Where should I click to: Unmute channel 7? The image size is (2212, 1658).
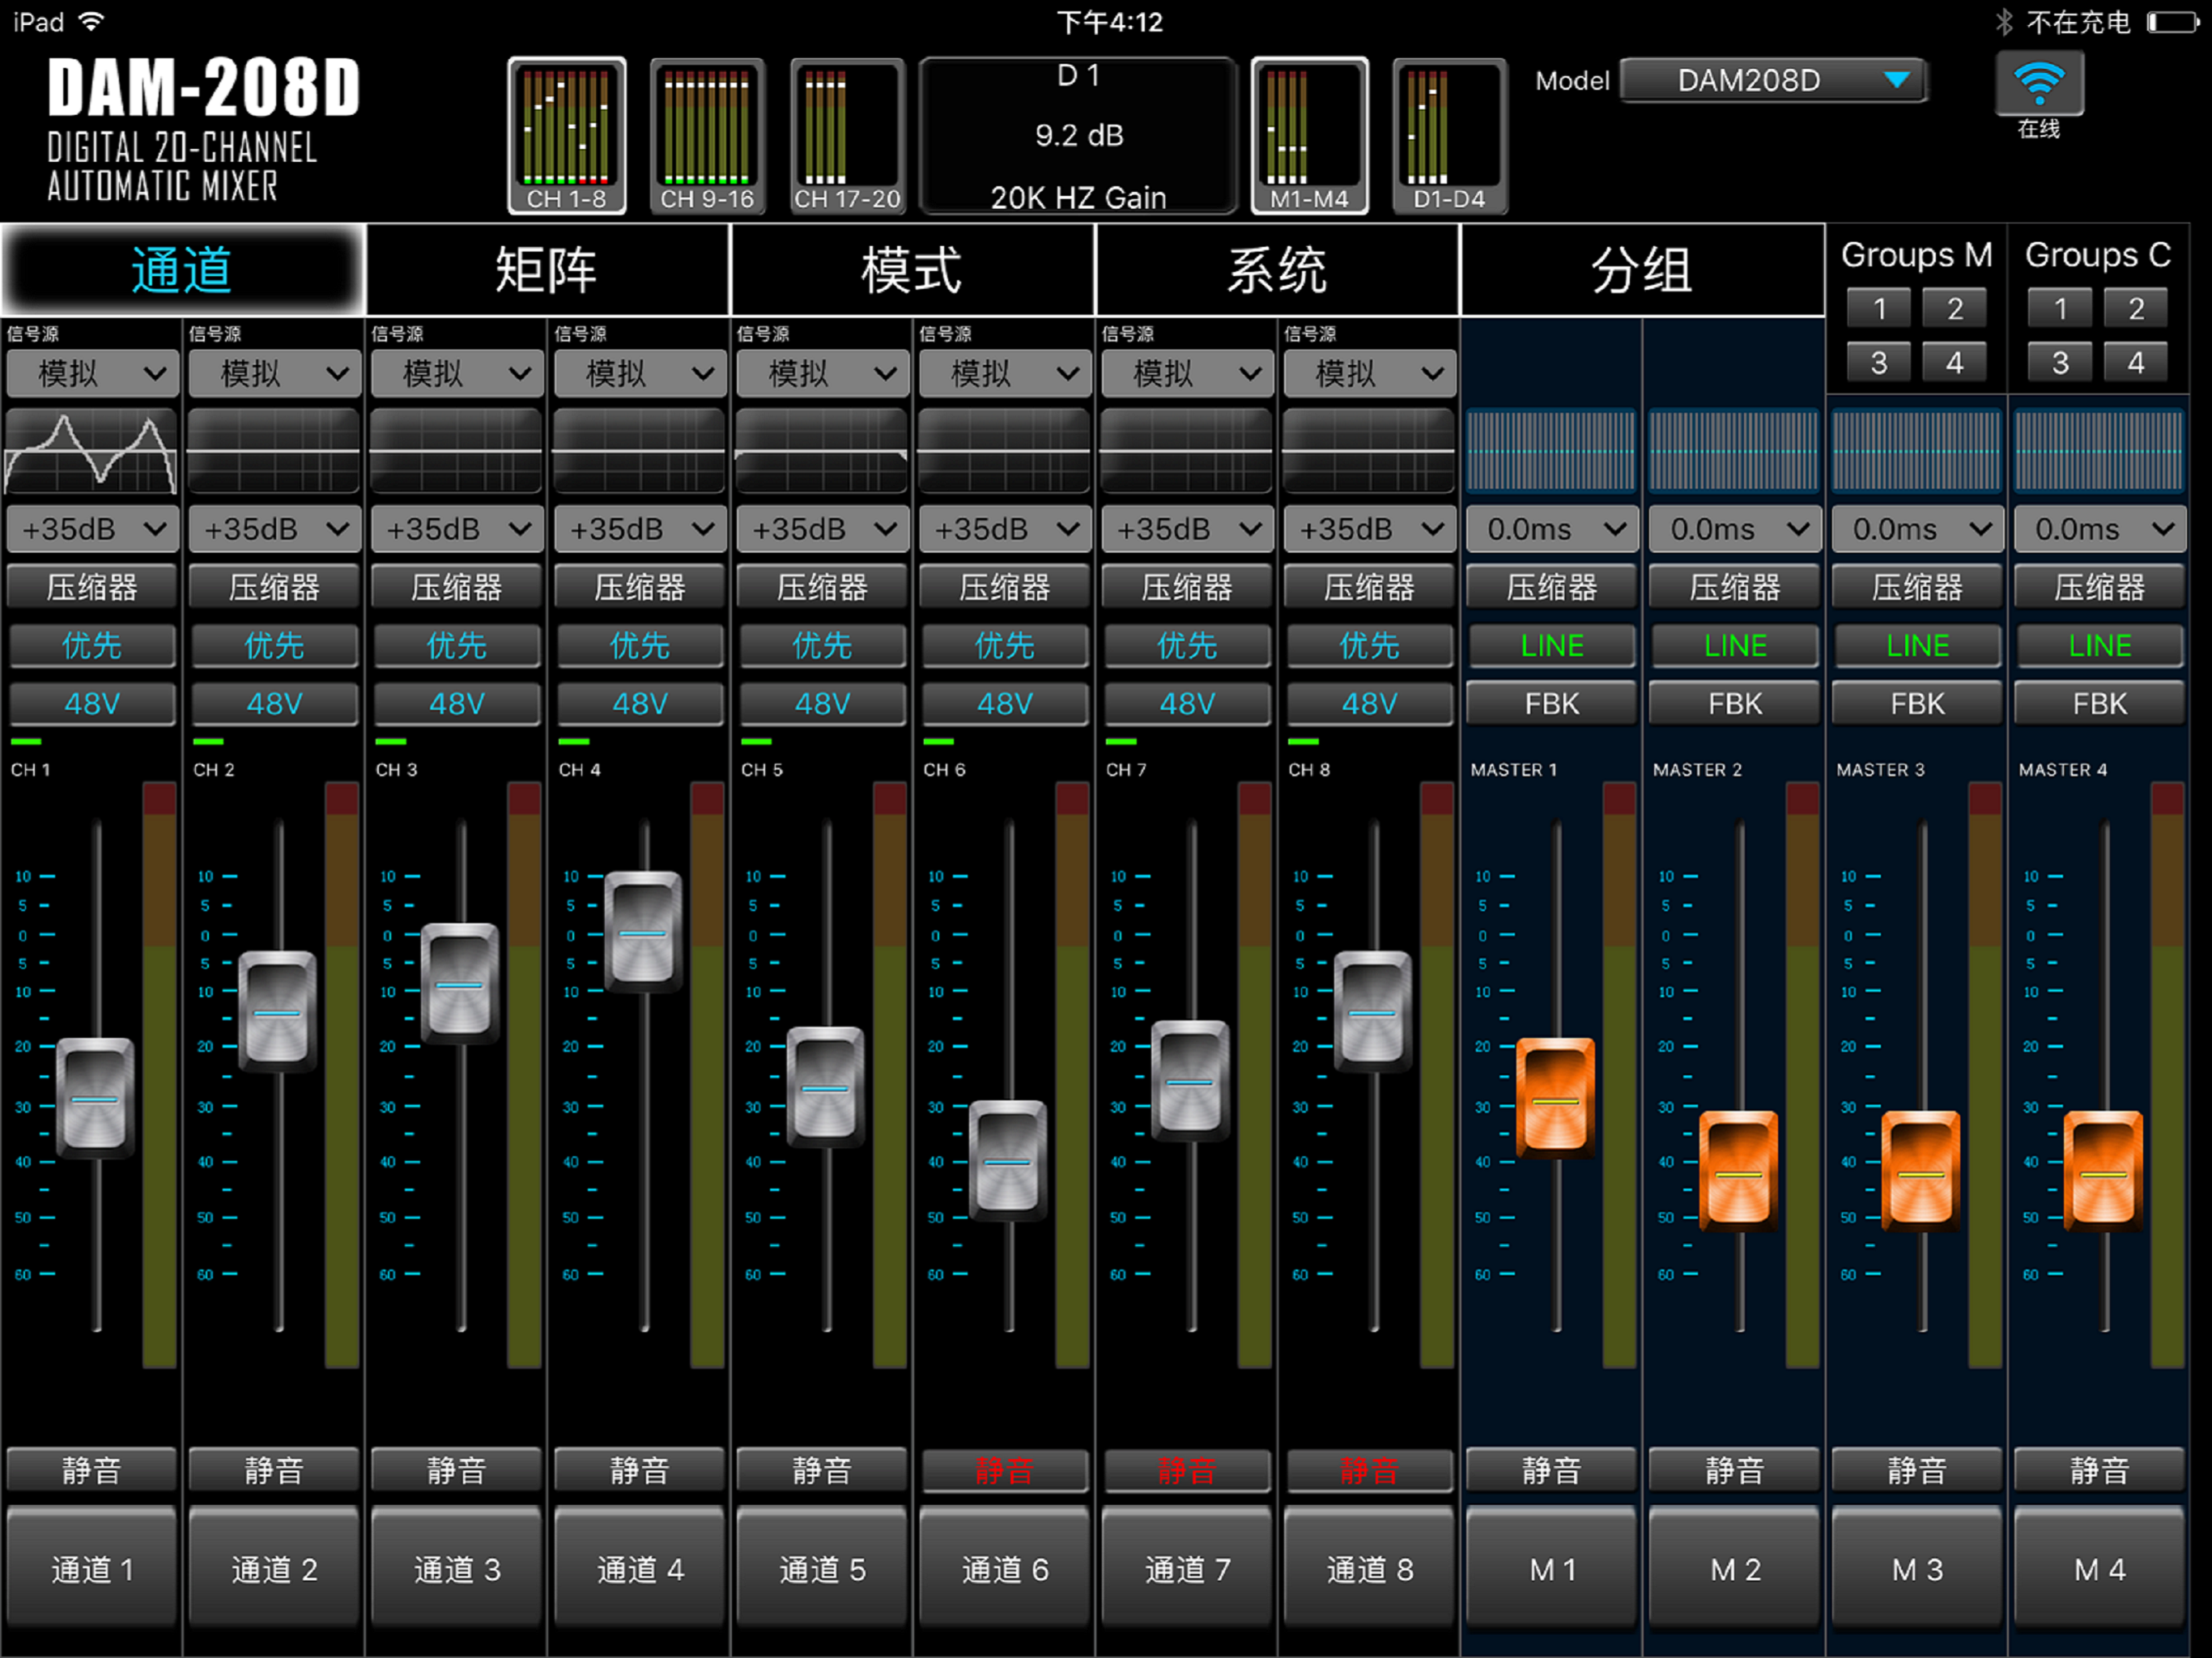pos(1187,1470)
